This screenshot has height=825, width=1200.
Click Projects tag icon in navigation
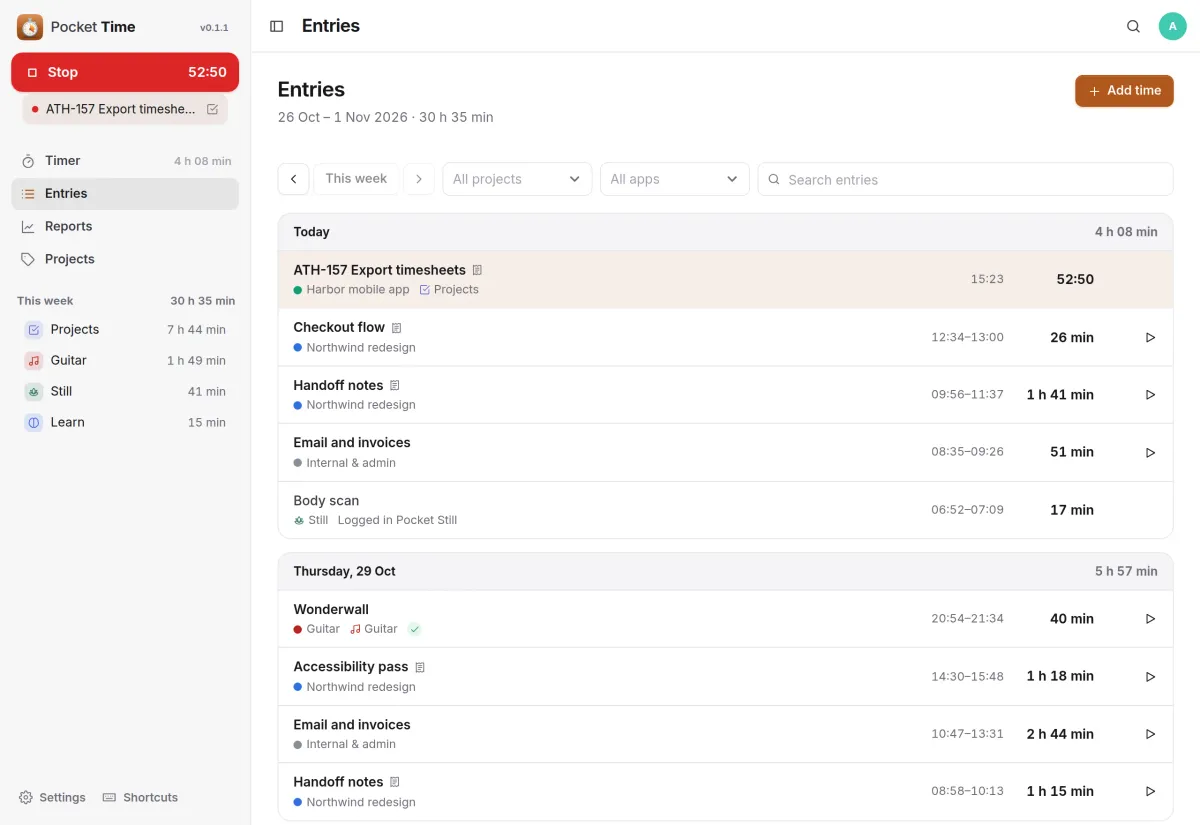[x=28, y=259]
